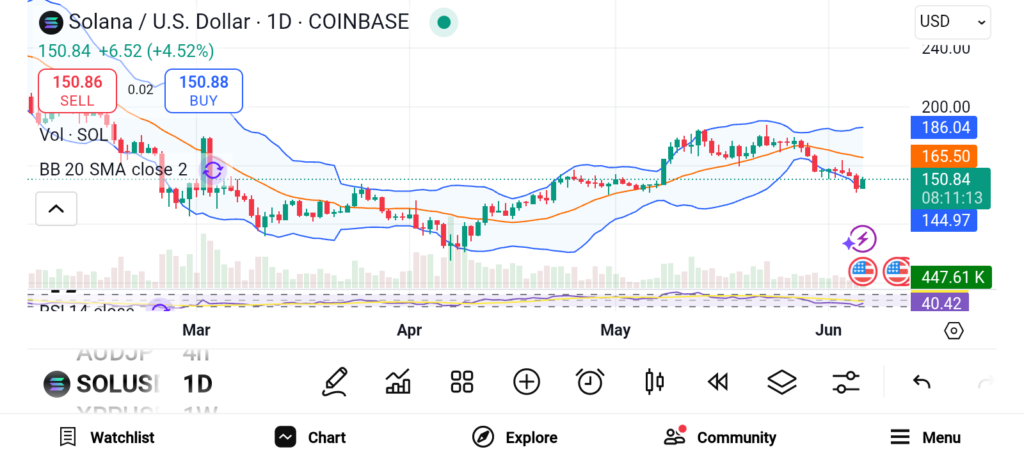Go to the Watchlist tab
Viewport: 1024px width, 461px height.
point(107,437)
